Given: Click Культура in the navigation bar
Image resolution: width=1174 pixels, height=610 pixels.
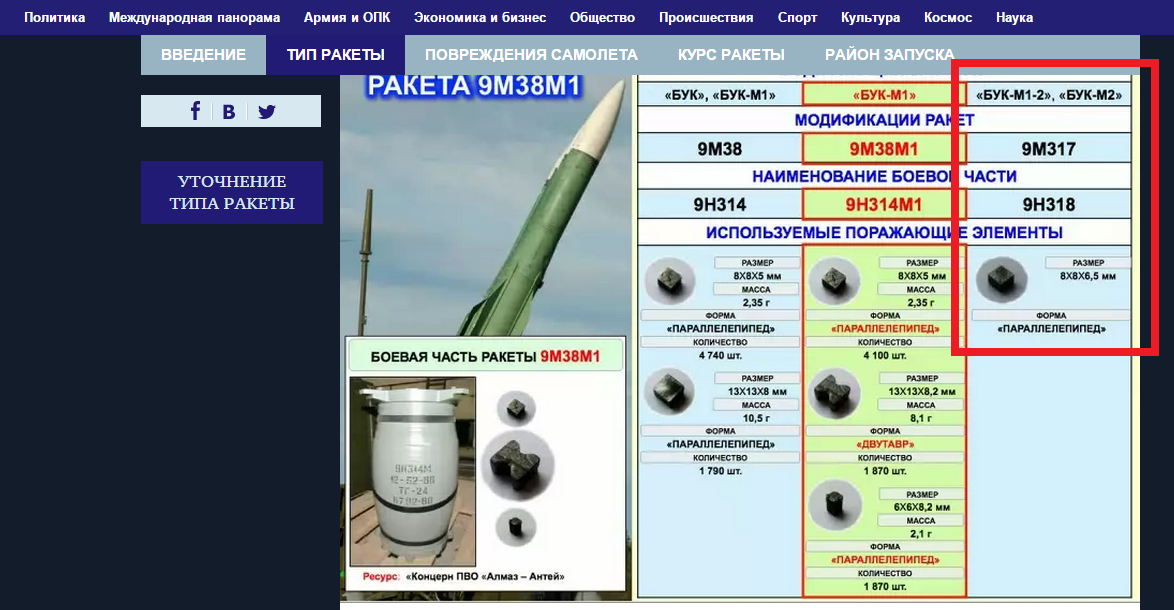Looking at the screenshot, I should click(870, 18).
